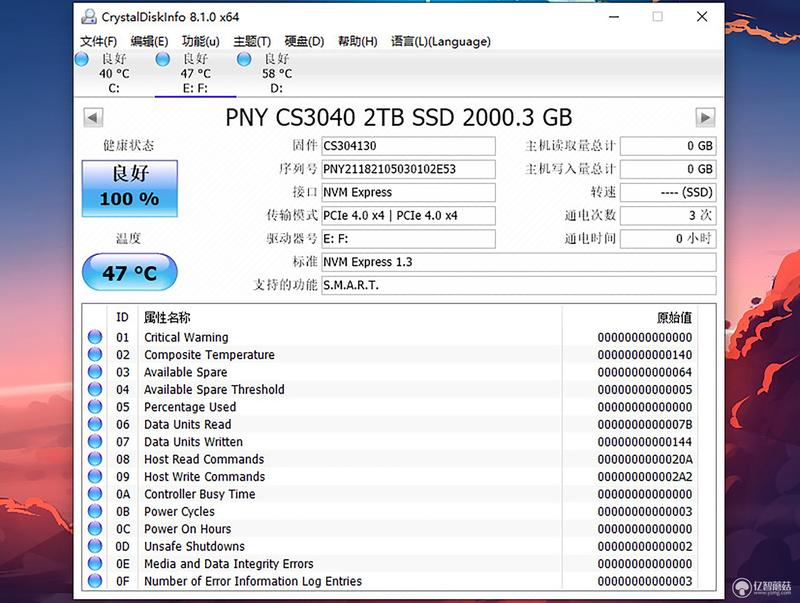Image resolution: width=800 pixels, height=603 pixels.
Task: Click raw value 0000000000020A
Action: (x=645, y=459)
